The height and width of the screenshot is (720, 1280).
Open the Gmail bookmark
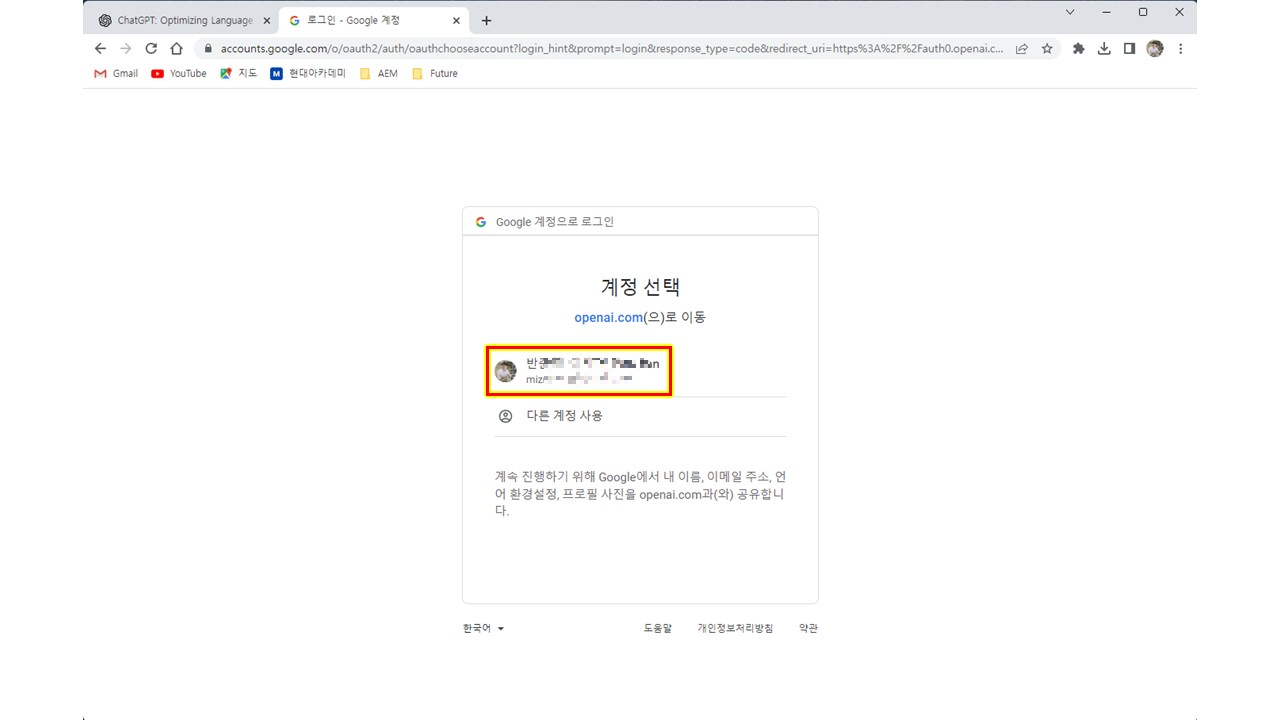[x=116, y=73]
